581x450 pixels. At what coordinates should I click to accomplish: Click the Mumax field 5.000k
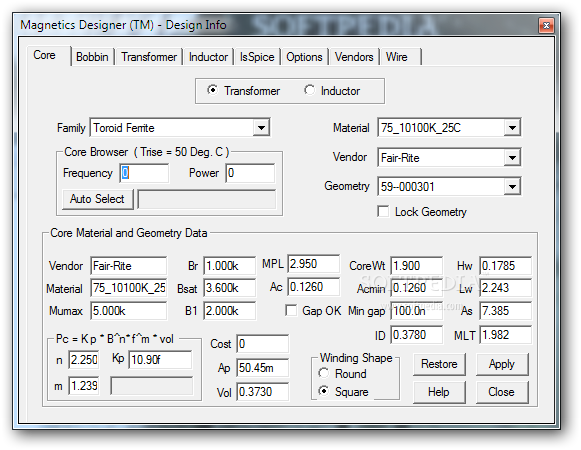pyautogui.click(x=128, y=310)
